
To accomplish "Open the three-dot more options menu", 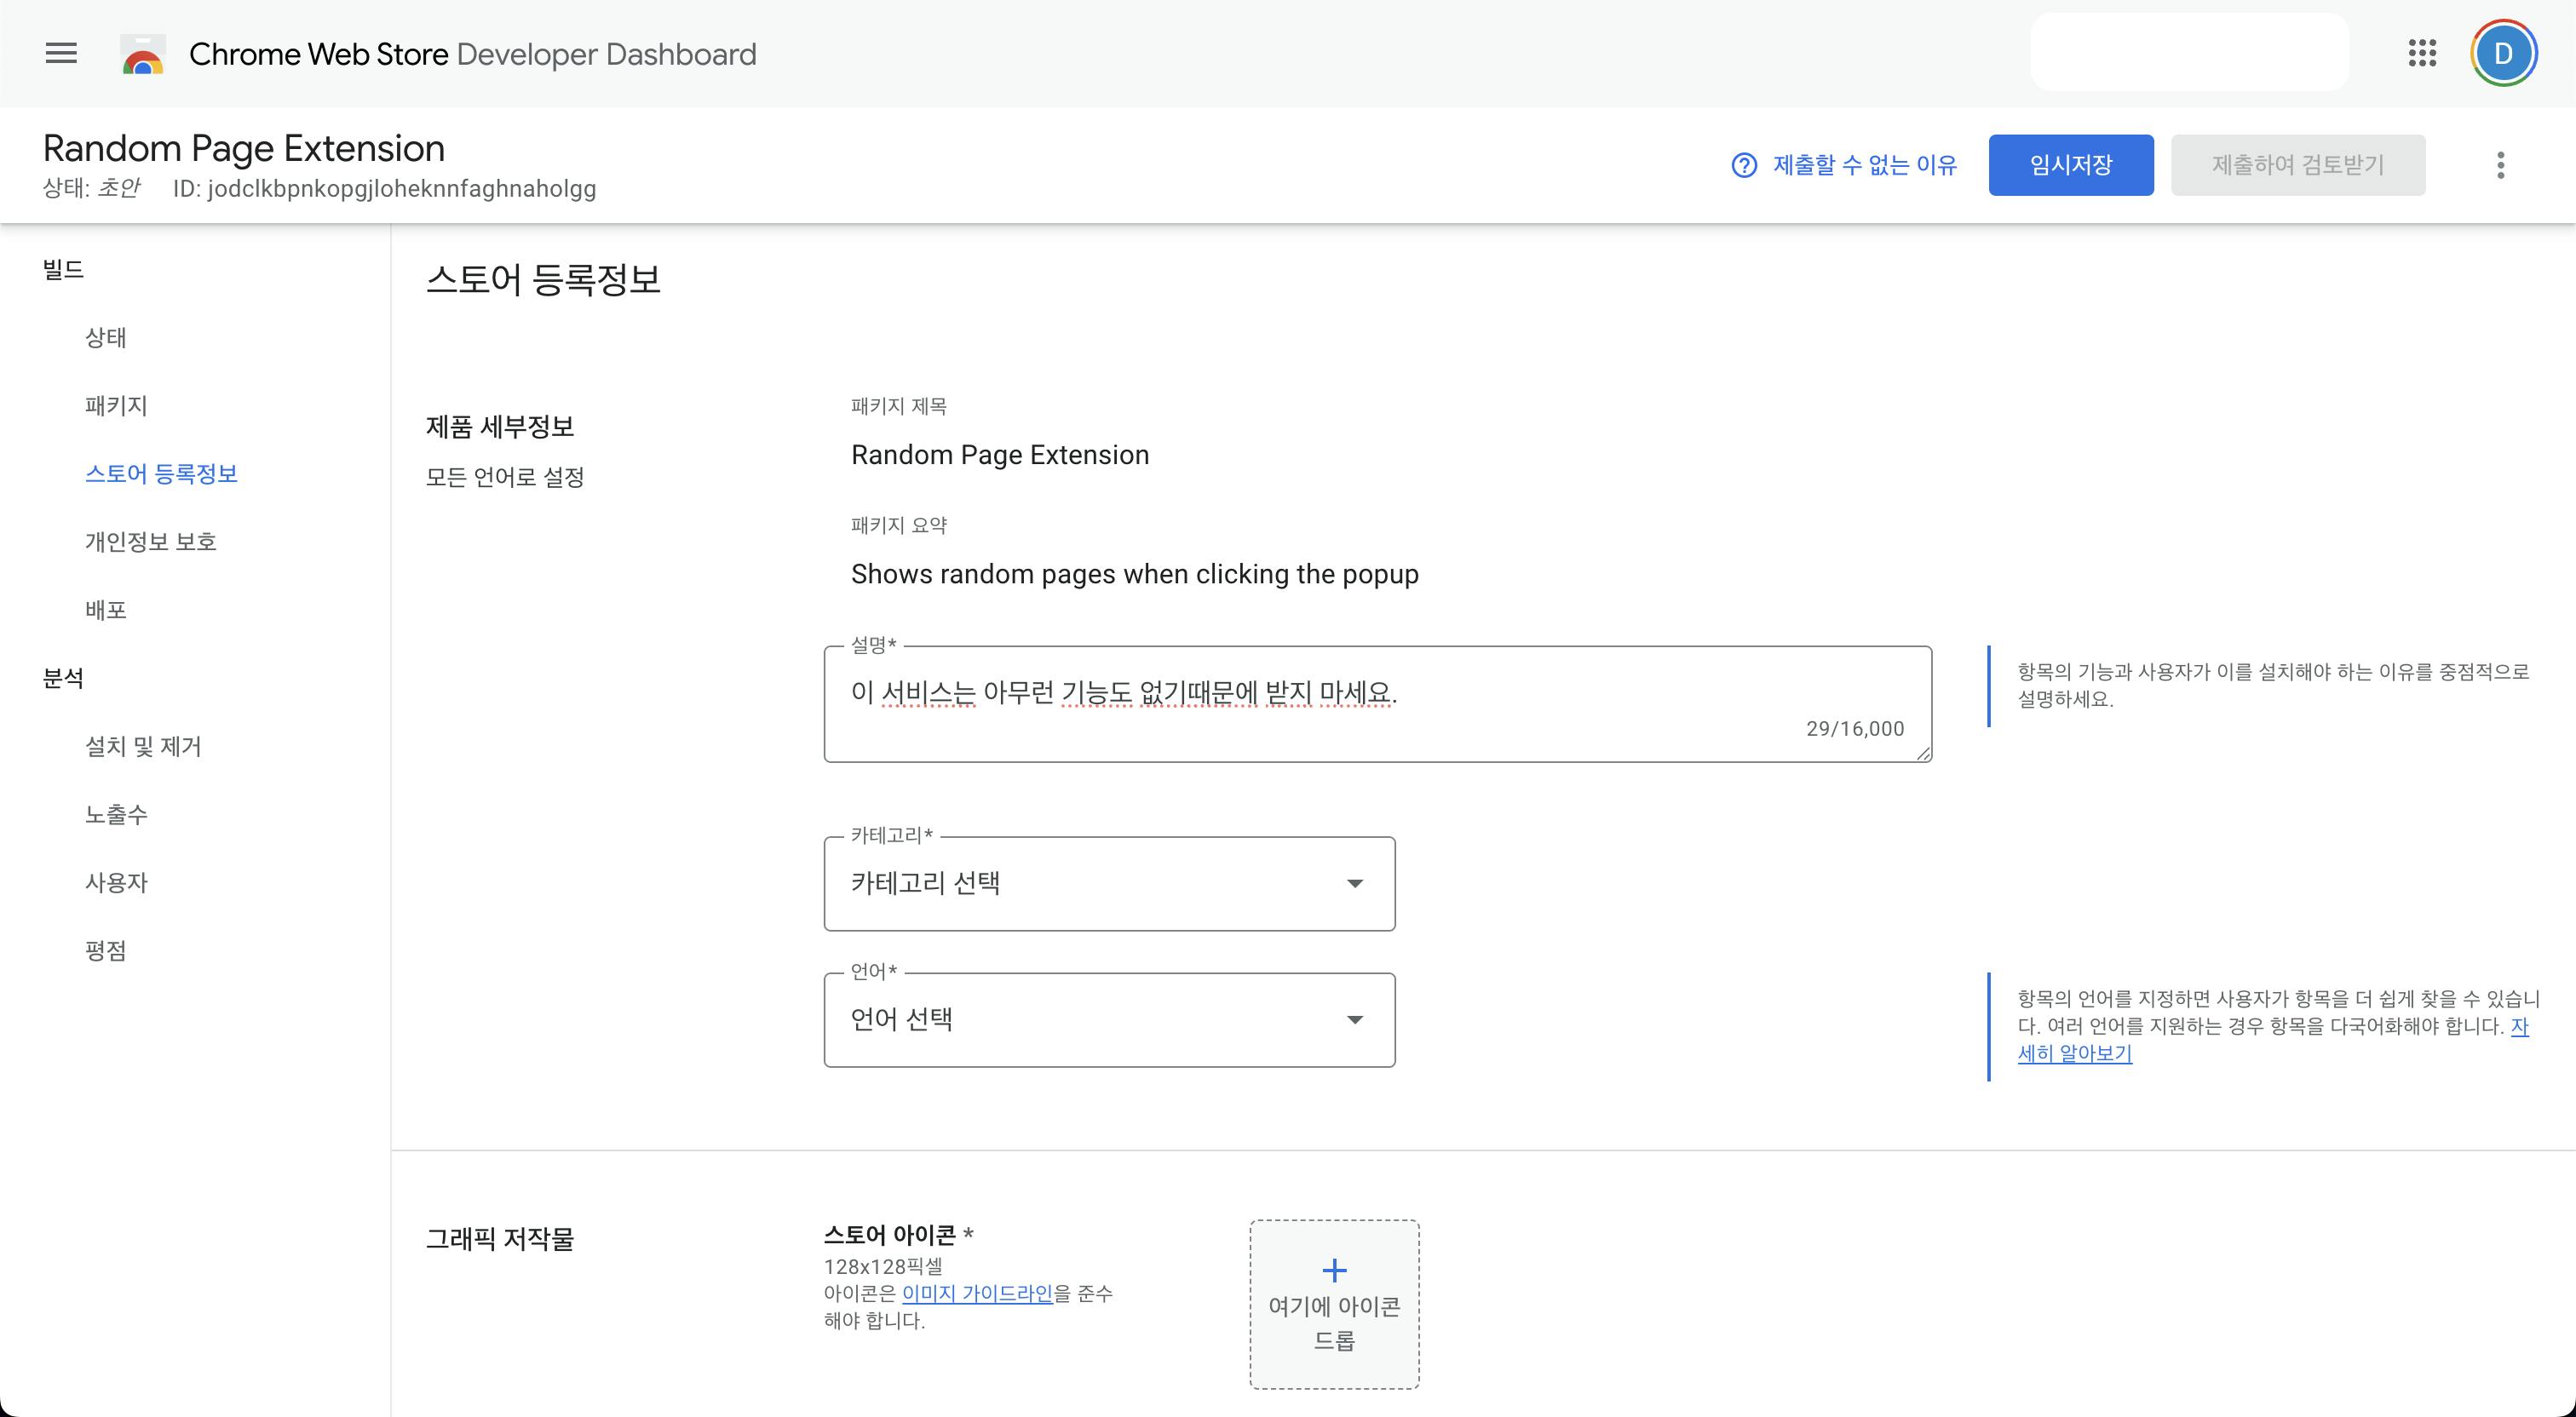I will point(2500,165).
